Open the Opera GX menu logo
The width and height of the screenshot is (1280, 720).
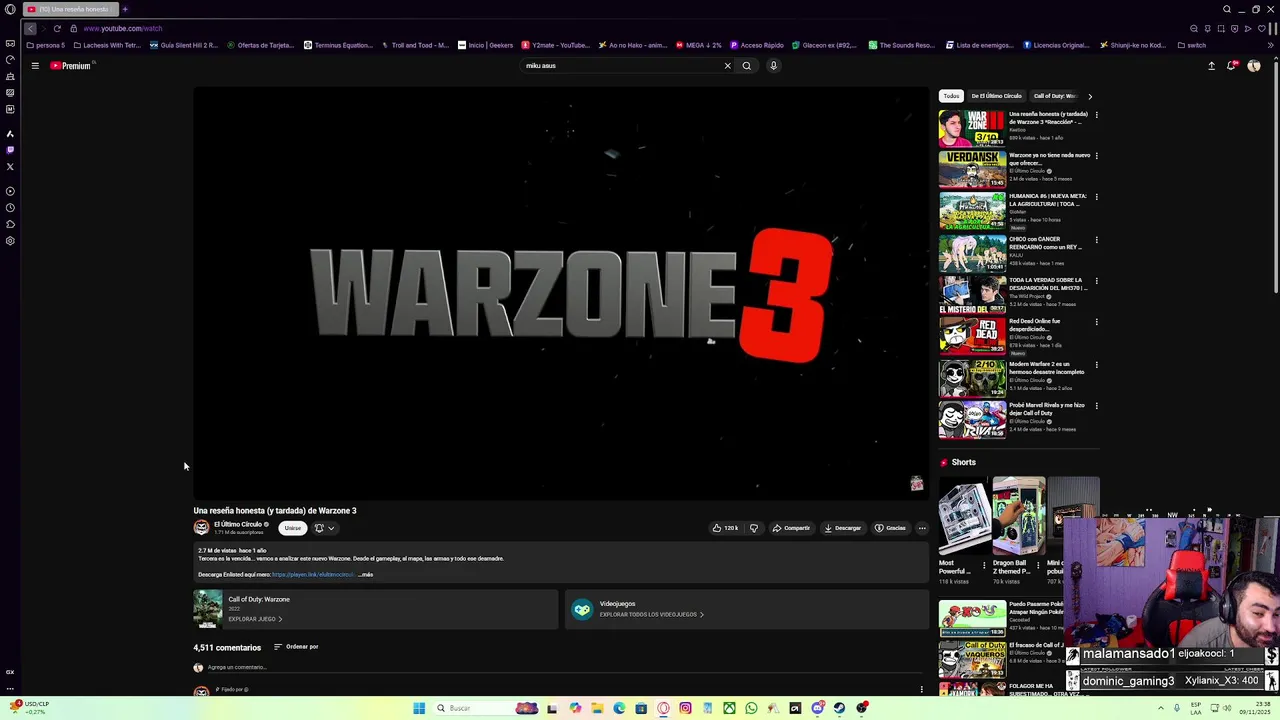pyautogui.click(x=10, y=9)
